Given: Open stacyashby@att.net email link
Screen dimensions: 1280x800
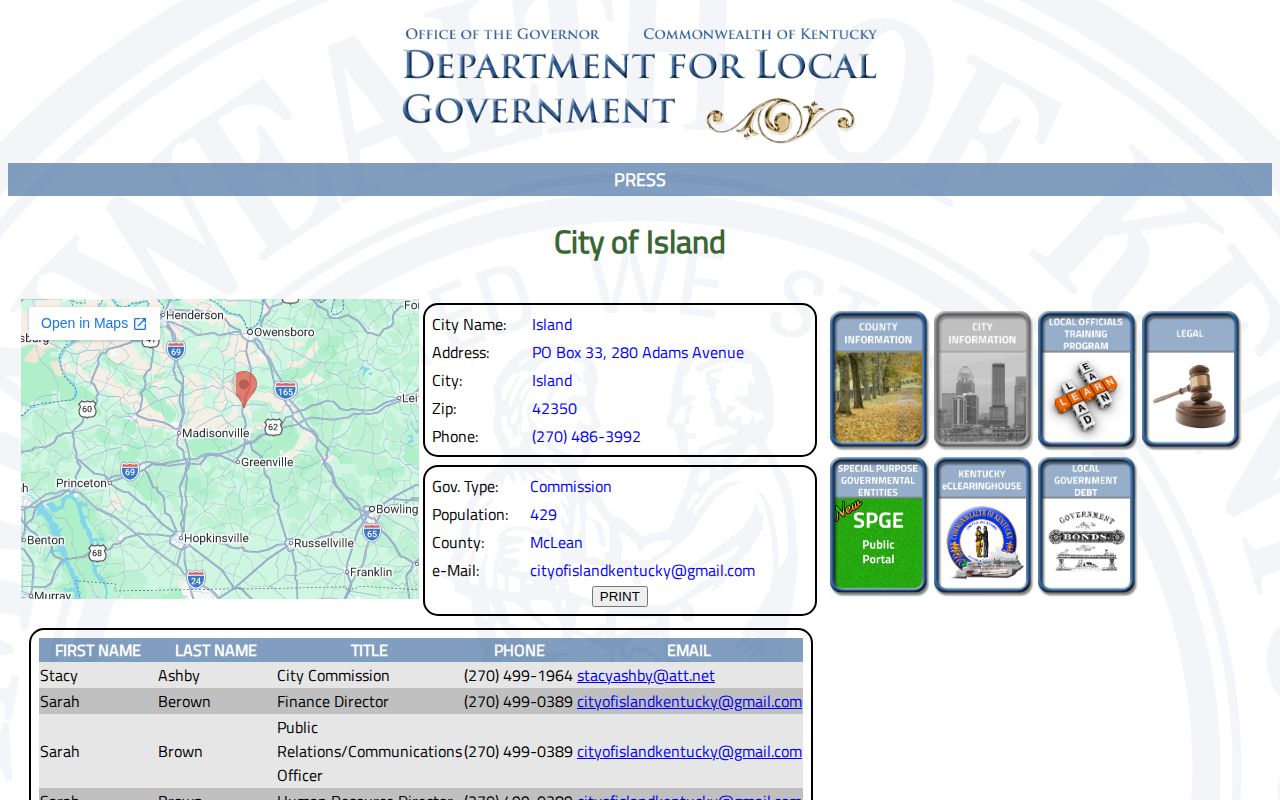Looking at the screenshot, I should [646, 676].
